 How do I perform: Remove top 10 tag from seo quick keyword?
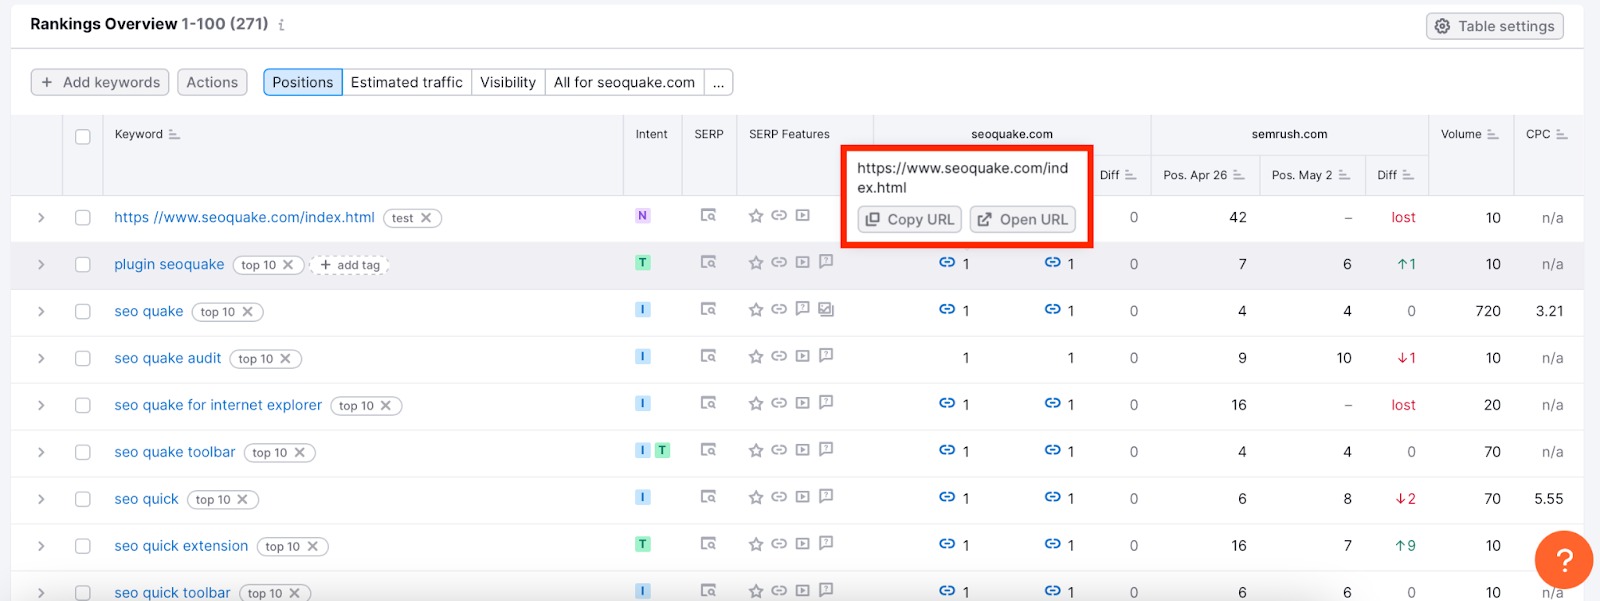click(x=242, y=500)
